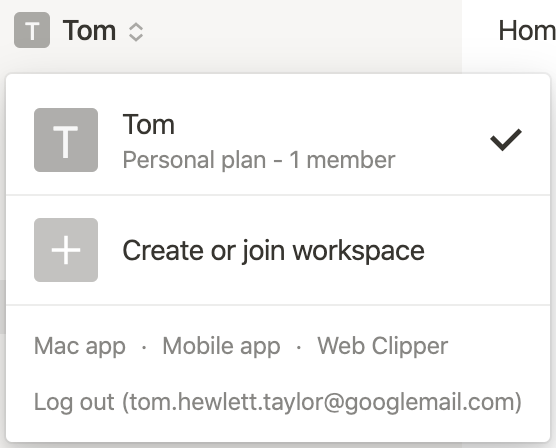Click the Tom workspace name in the top header
The width and height of the screenshot is (556, 448).
(89, 31)
